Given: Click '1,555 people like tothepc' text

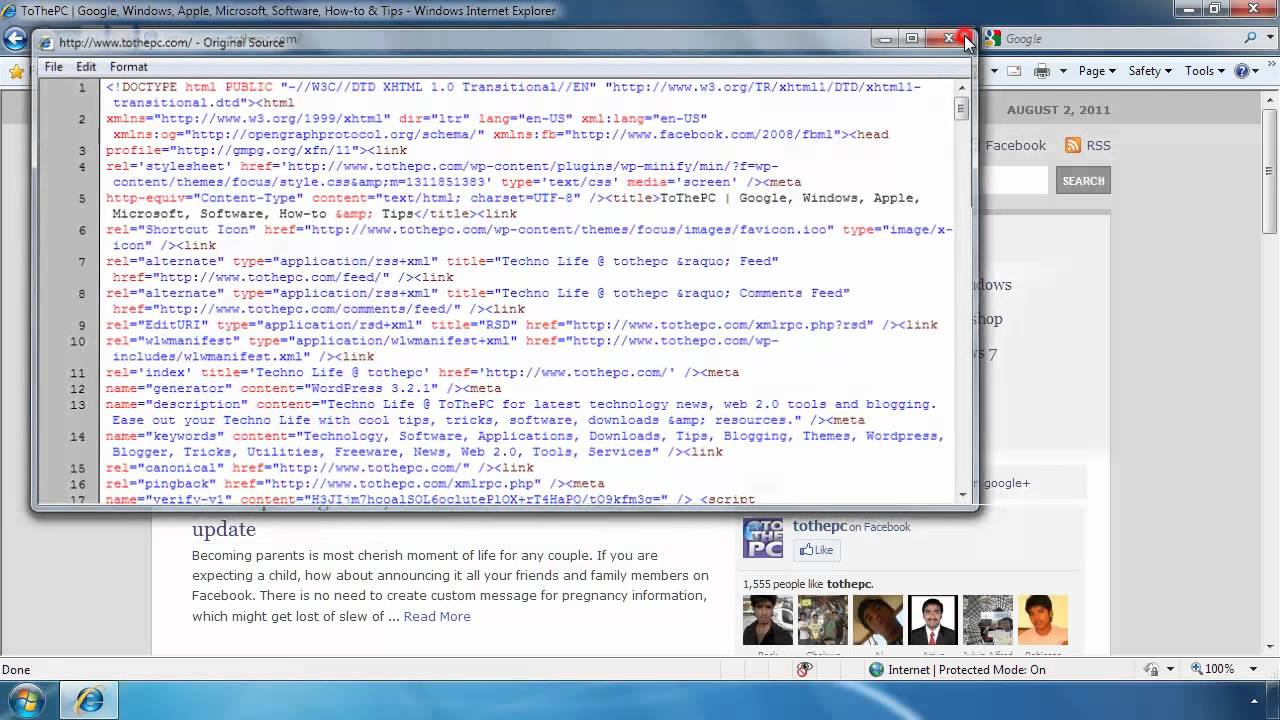Looking at the screenshot, I should pos(808,584).
